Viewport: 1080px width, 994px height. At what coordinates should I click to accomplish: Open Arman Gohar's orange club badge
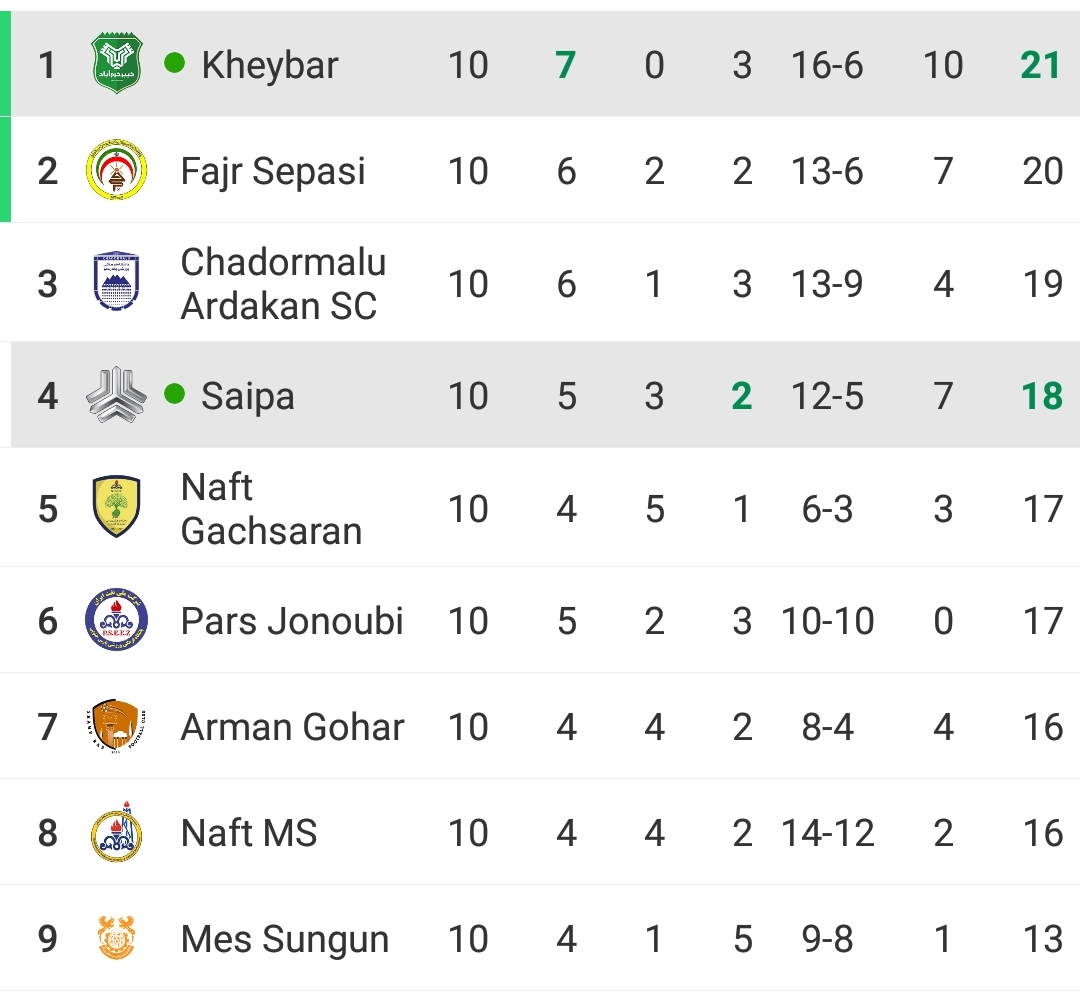pyautogui.click(x=116, y=726)
